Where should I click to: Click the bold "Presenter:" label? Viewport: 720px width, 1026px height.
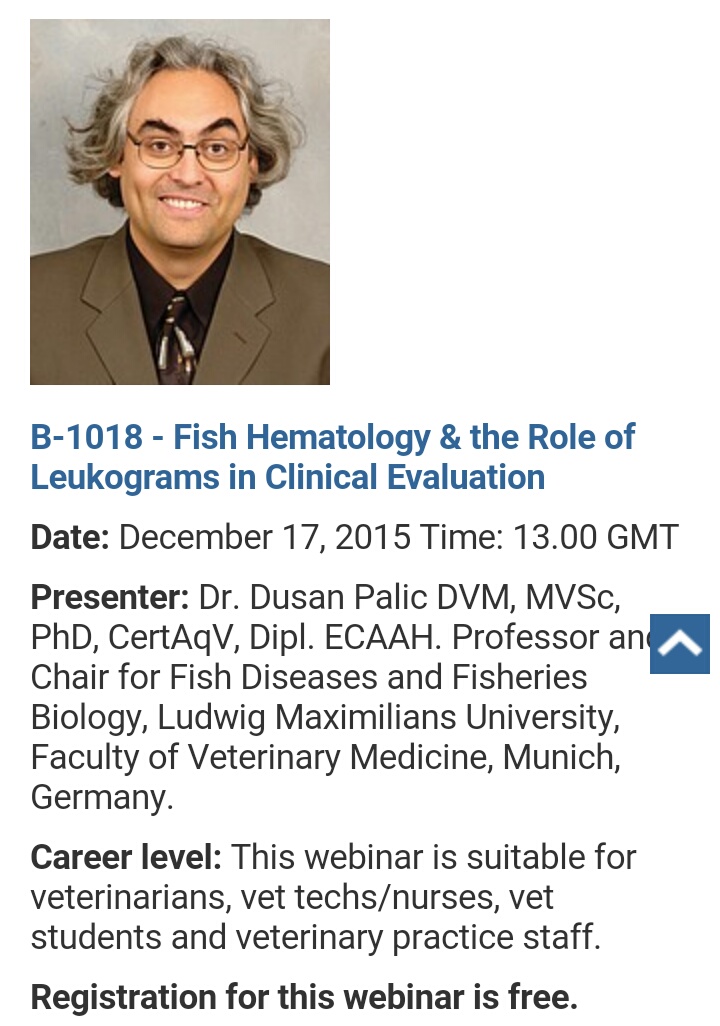[110, 598]
